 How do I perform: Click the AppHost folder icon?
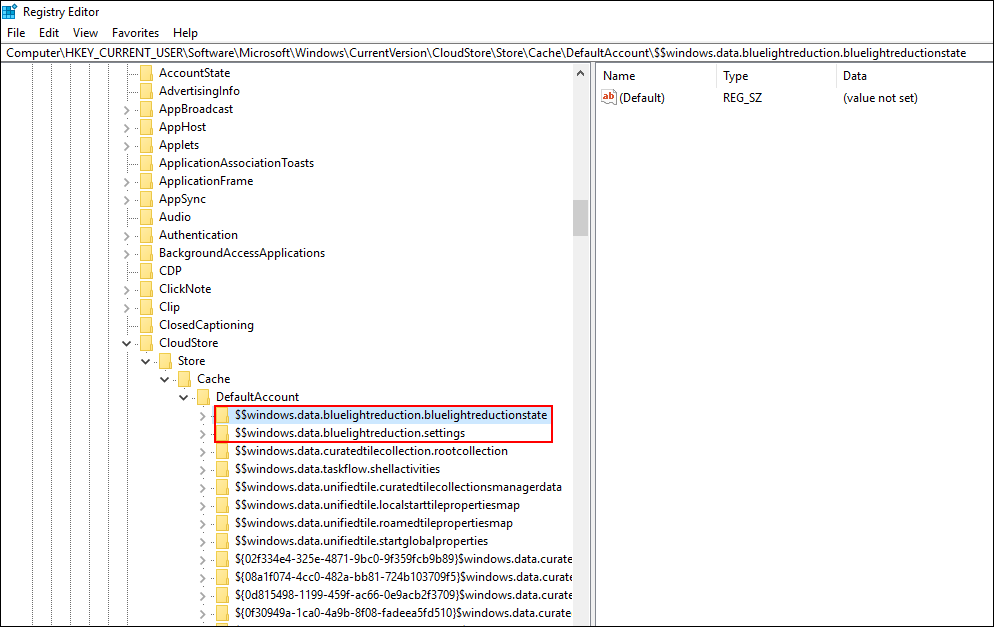pos(146,127)
